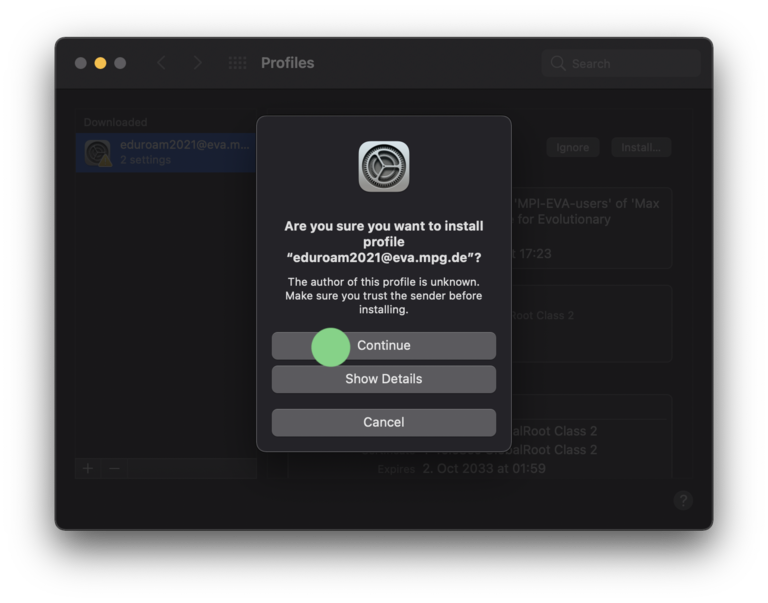Click the eduroam profile's gear warning icon
Image resolution: width=768 pixels, height=603 pixels.
[x=98, y=153]
